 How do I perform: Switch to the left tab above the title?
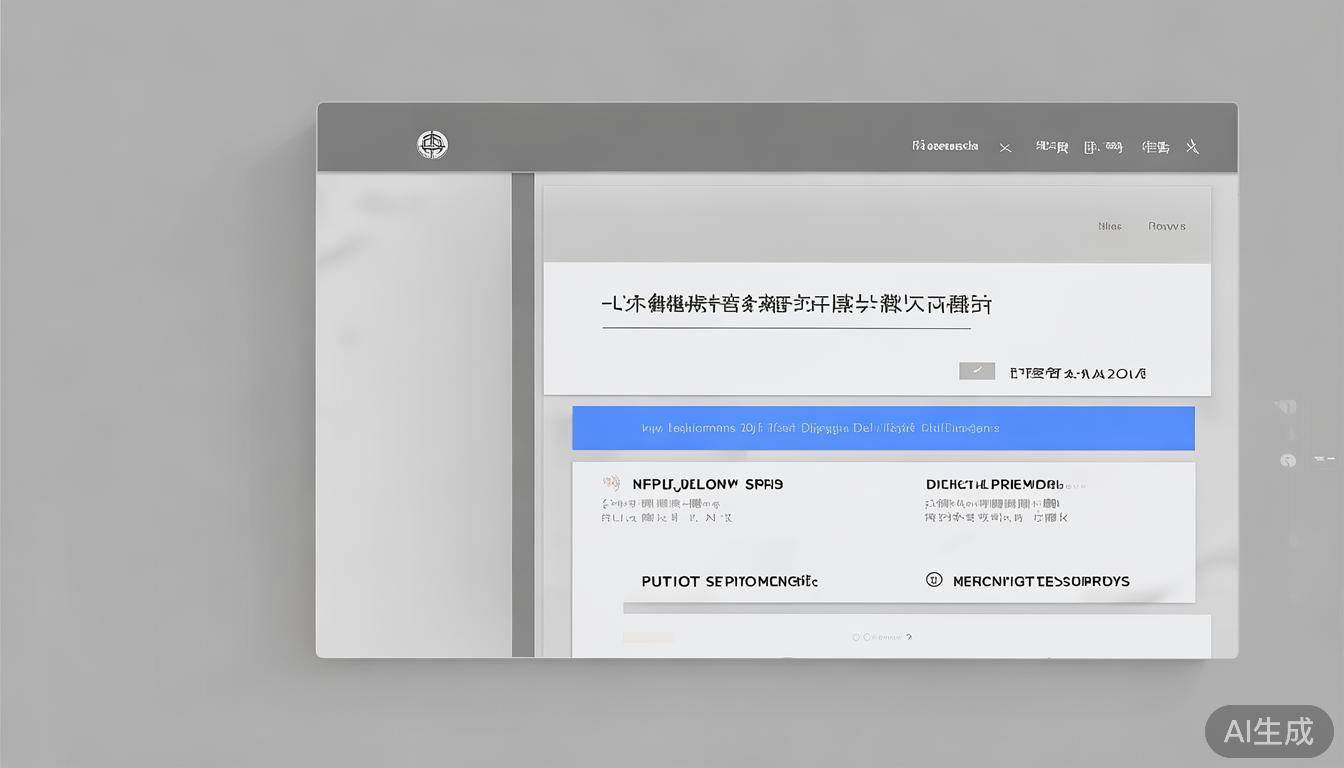1109,226
